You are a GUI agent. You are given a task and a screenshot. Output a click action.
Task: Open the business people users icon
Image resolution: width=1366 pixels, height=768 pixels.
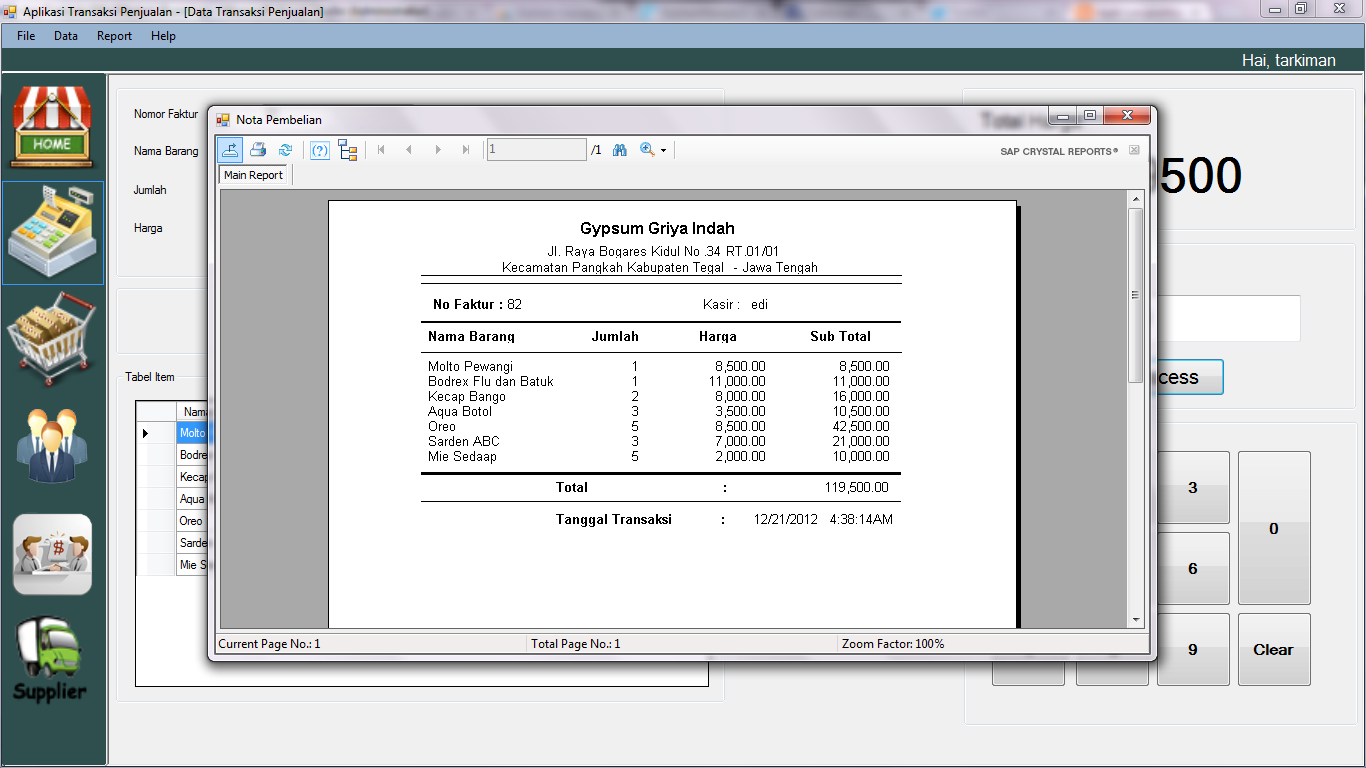point(52,444)
